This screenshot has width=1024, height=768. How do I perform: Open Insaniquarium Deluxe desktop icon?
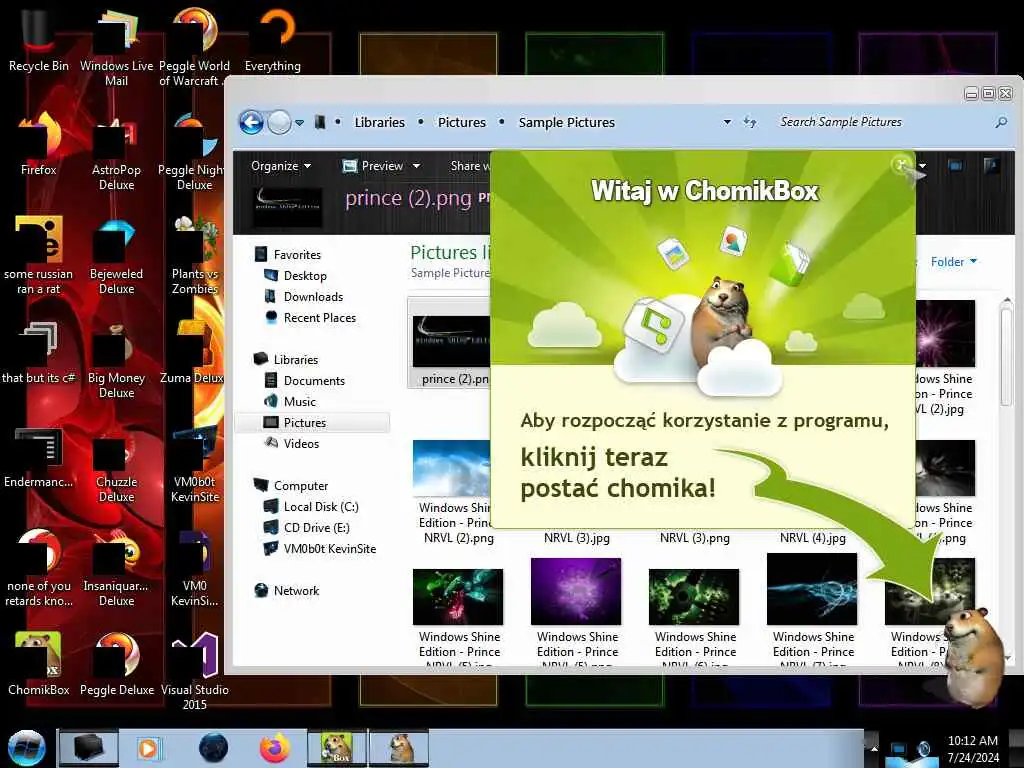tap(116, 567)
